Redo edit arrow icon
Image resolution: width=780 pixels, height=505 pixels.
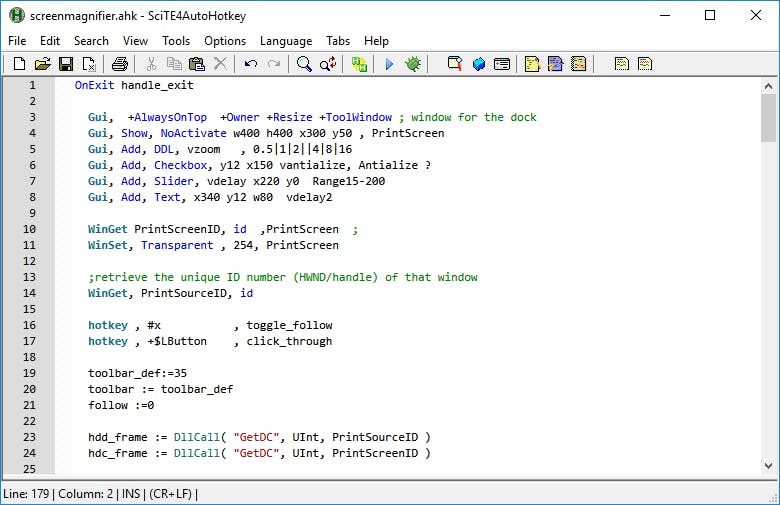(274, 64)
